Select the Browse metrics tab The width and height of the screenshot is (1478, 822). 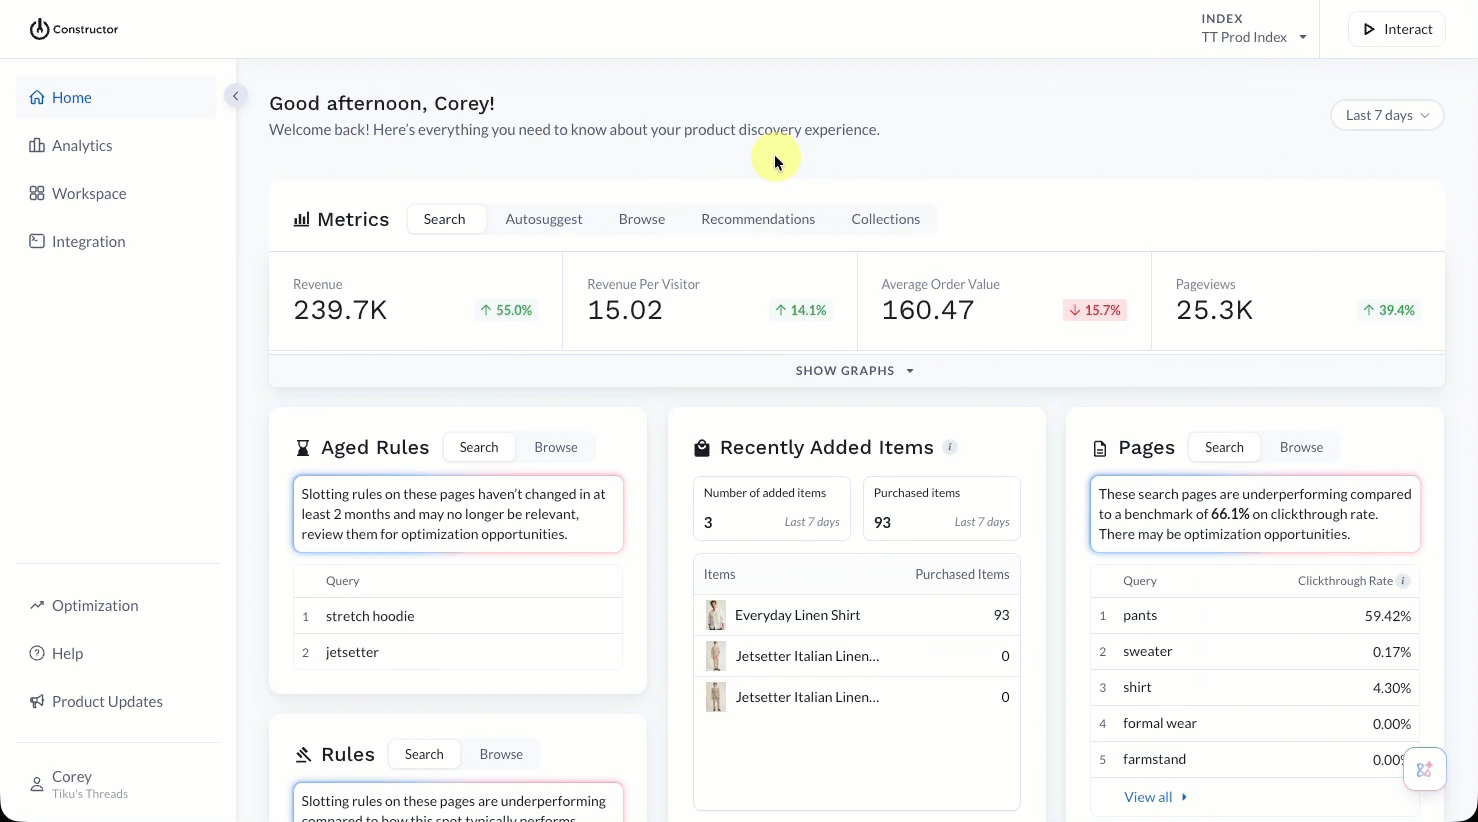642,219
